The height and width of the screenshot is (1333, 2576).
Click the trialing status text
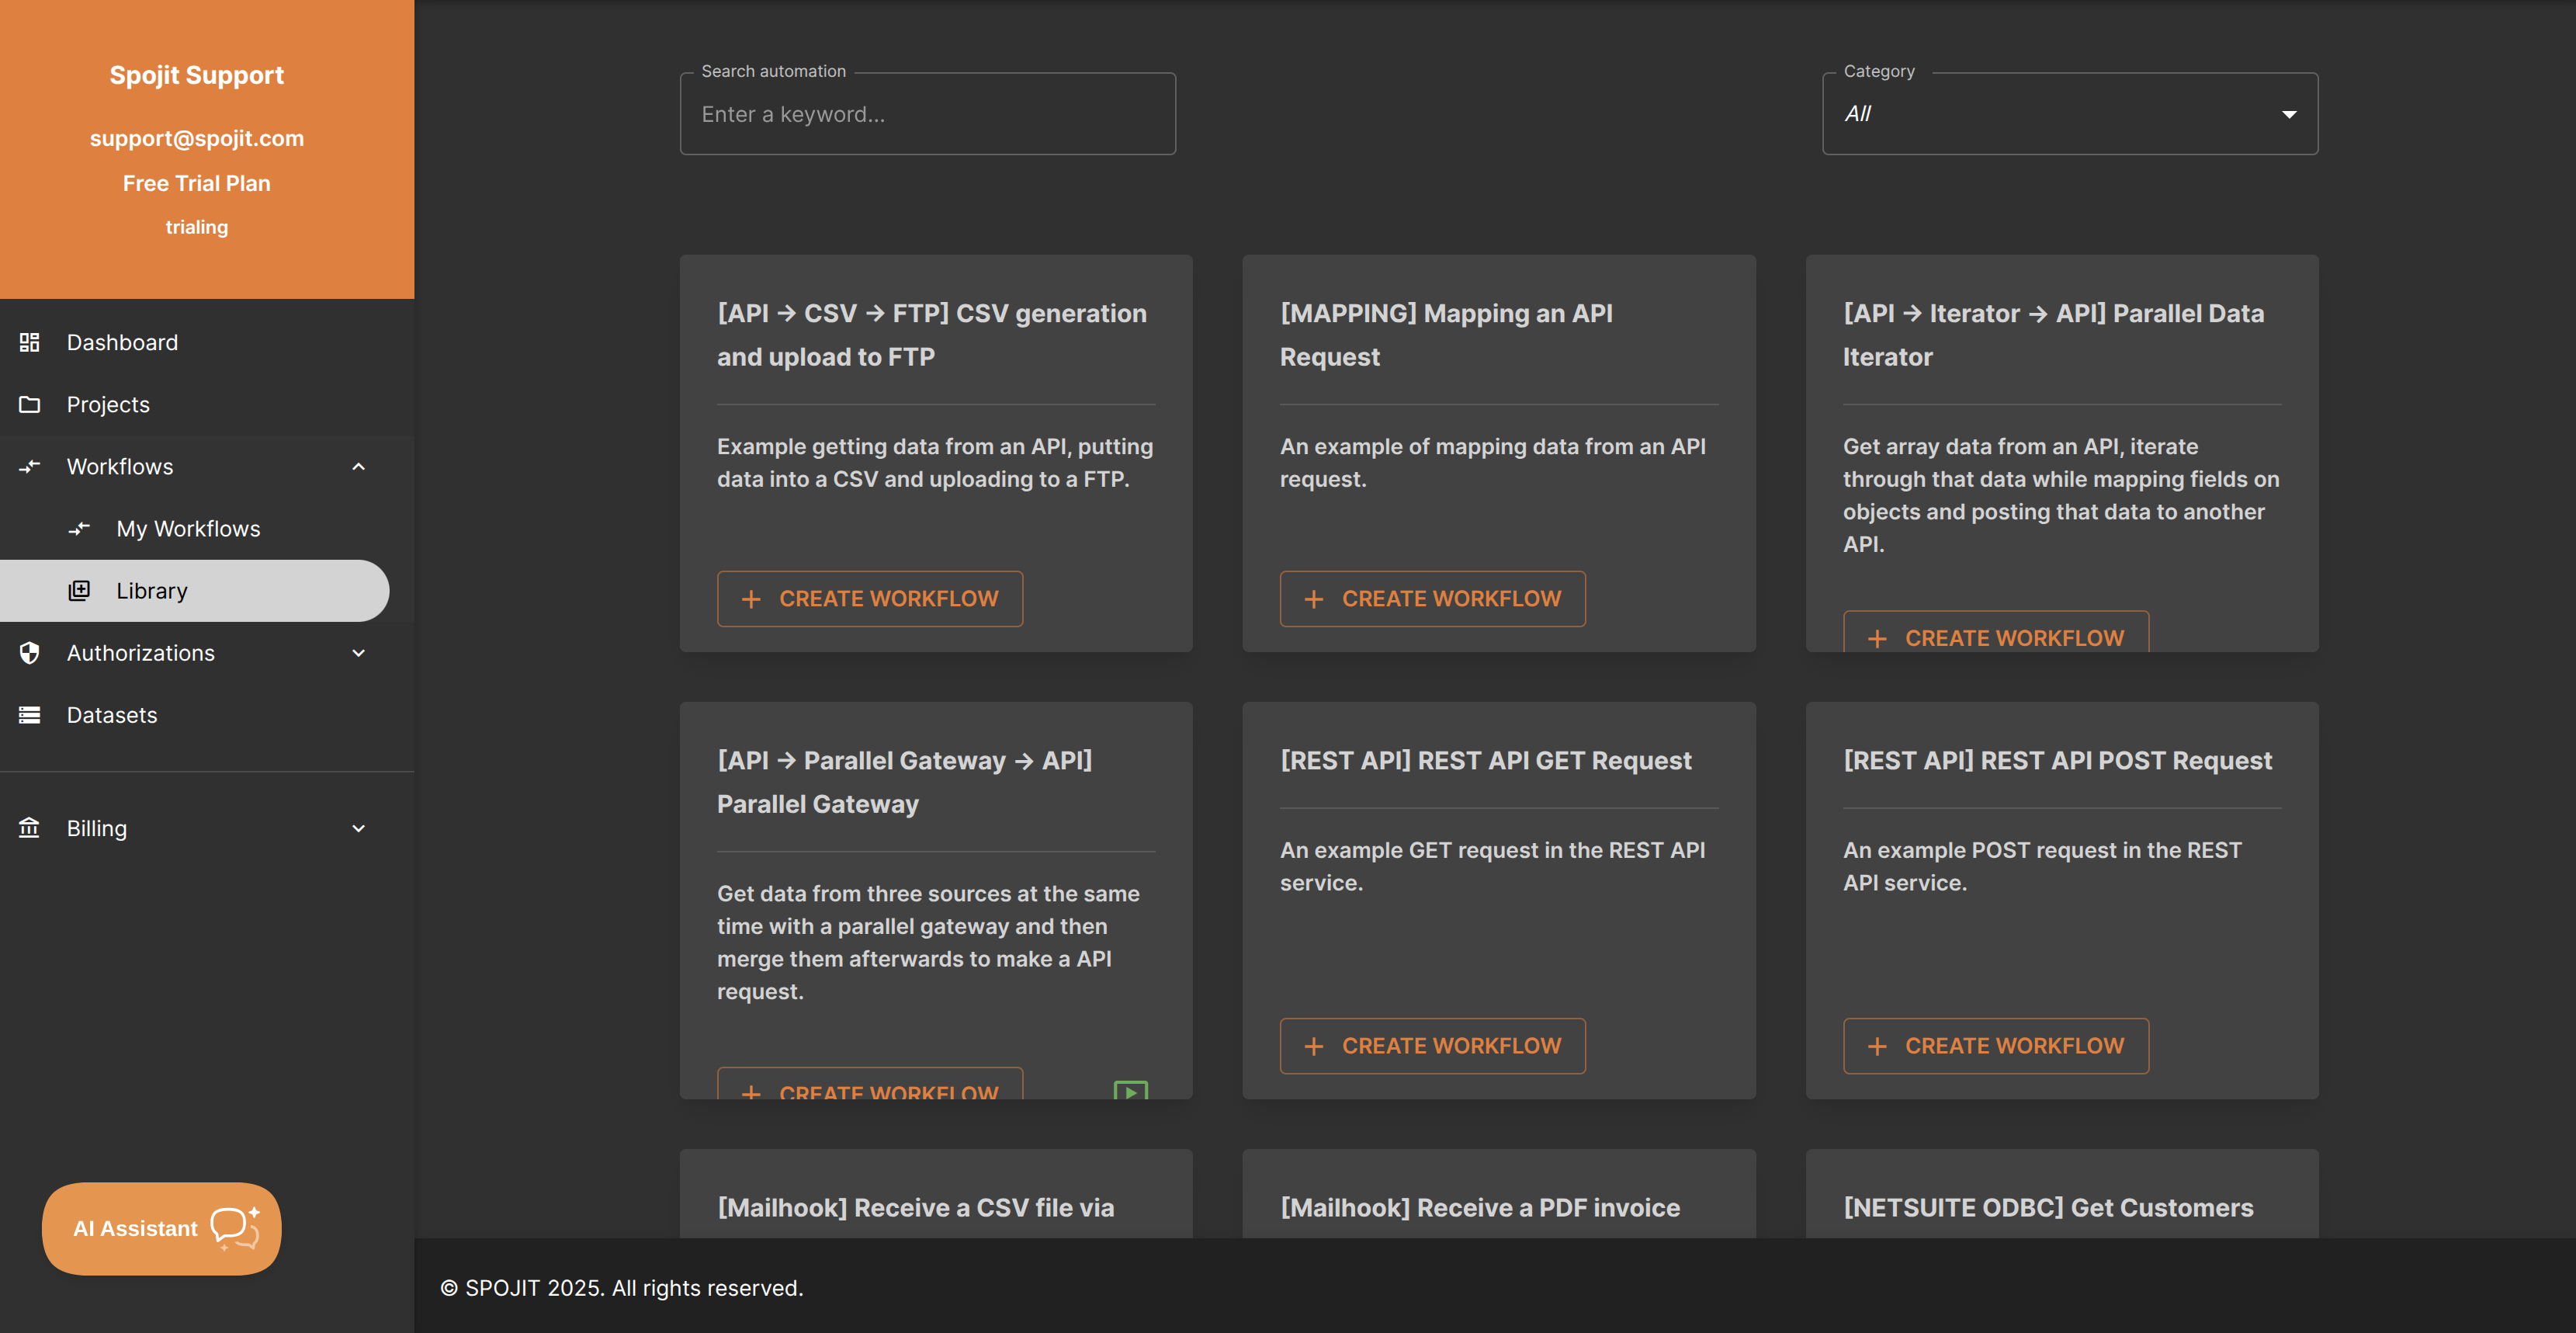(x=197, y=227)
